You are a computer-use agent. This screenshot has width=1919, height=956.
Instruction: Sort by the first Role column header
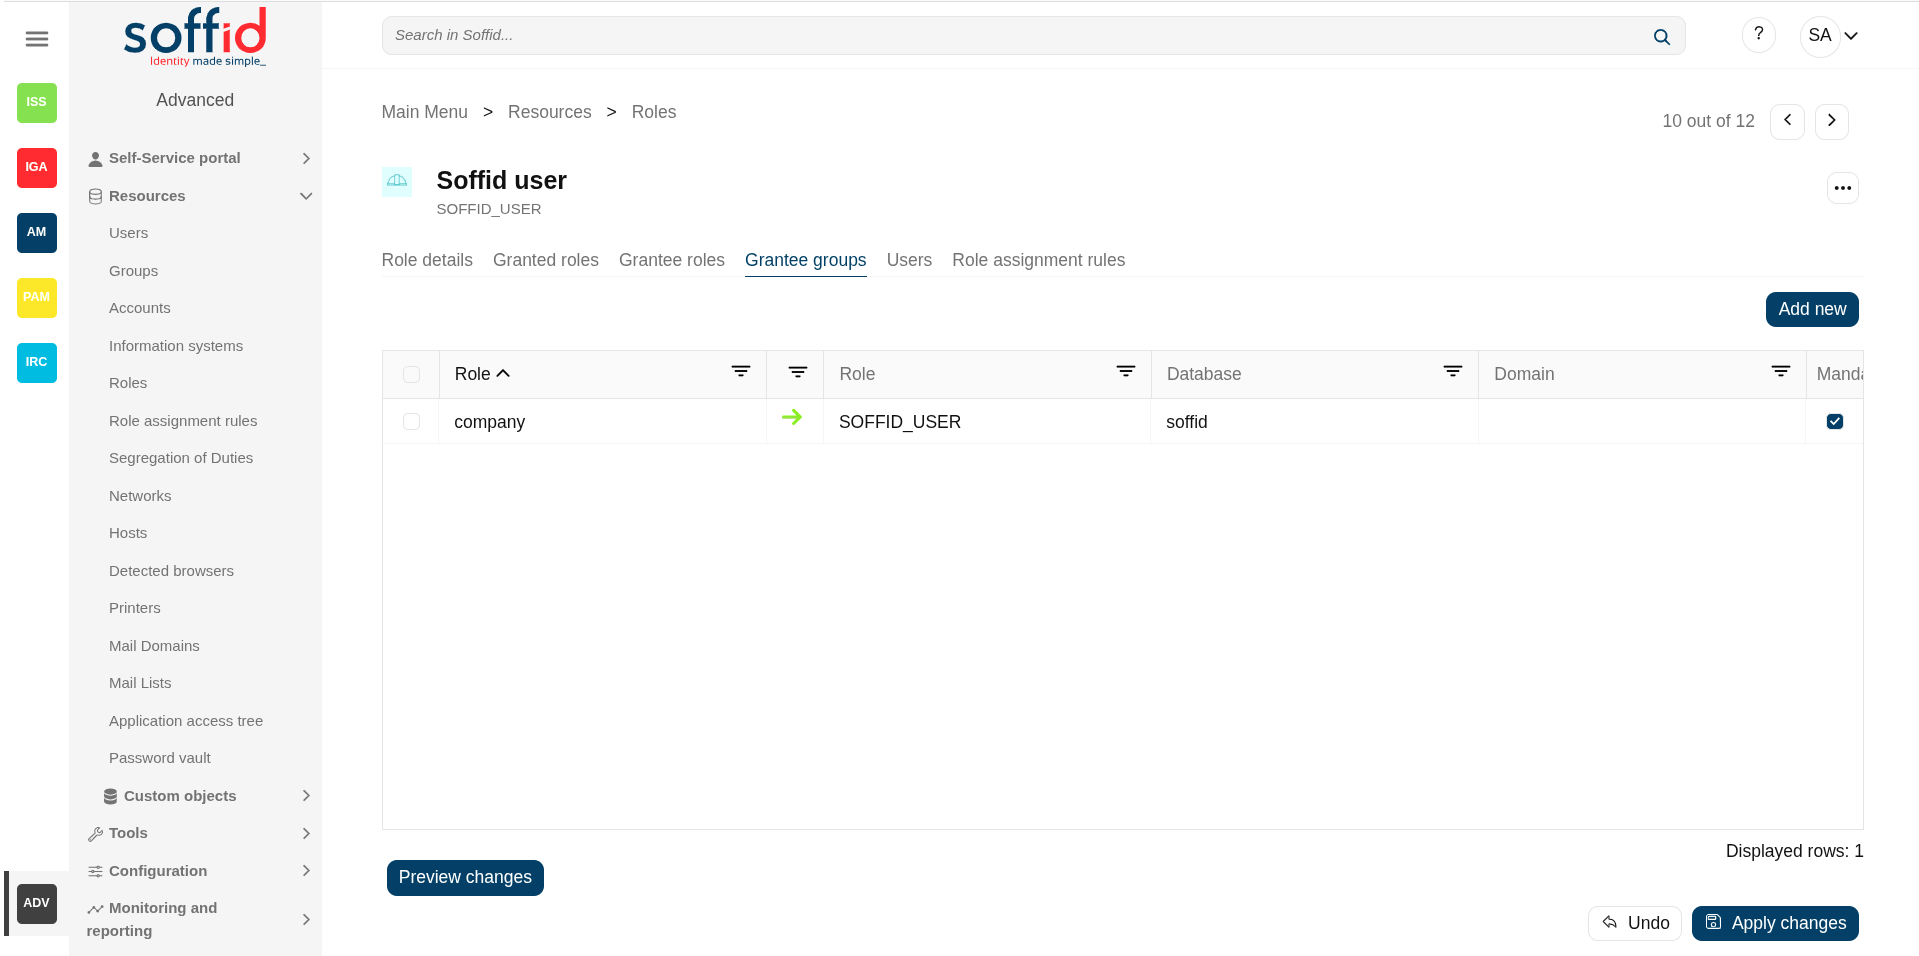[482, 374]
